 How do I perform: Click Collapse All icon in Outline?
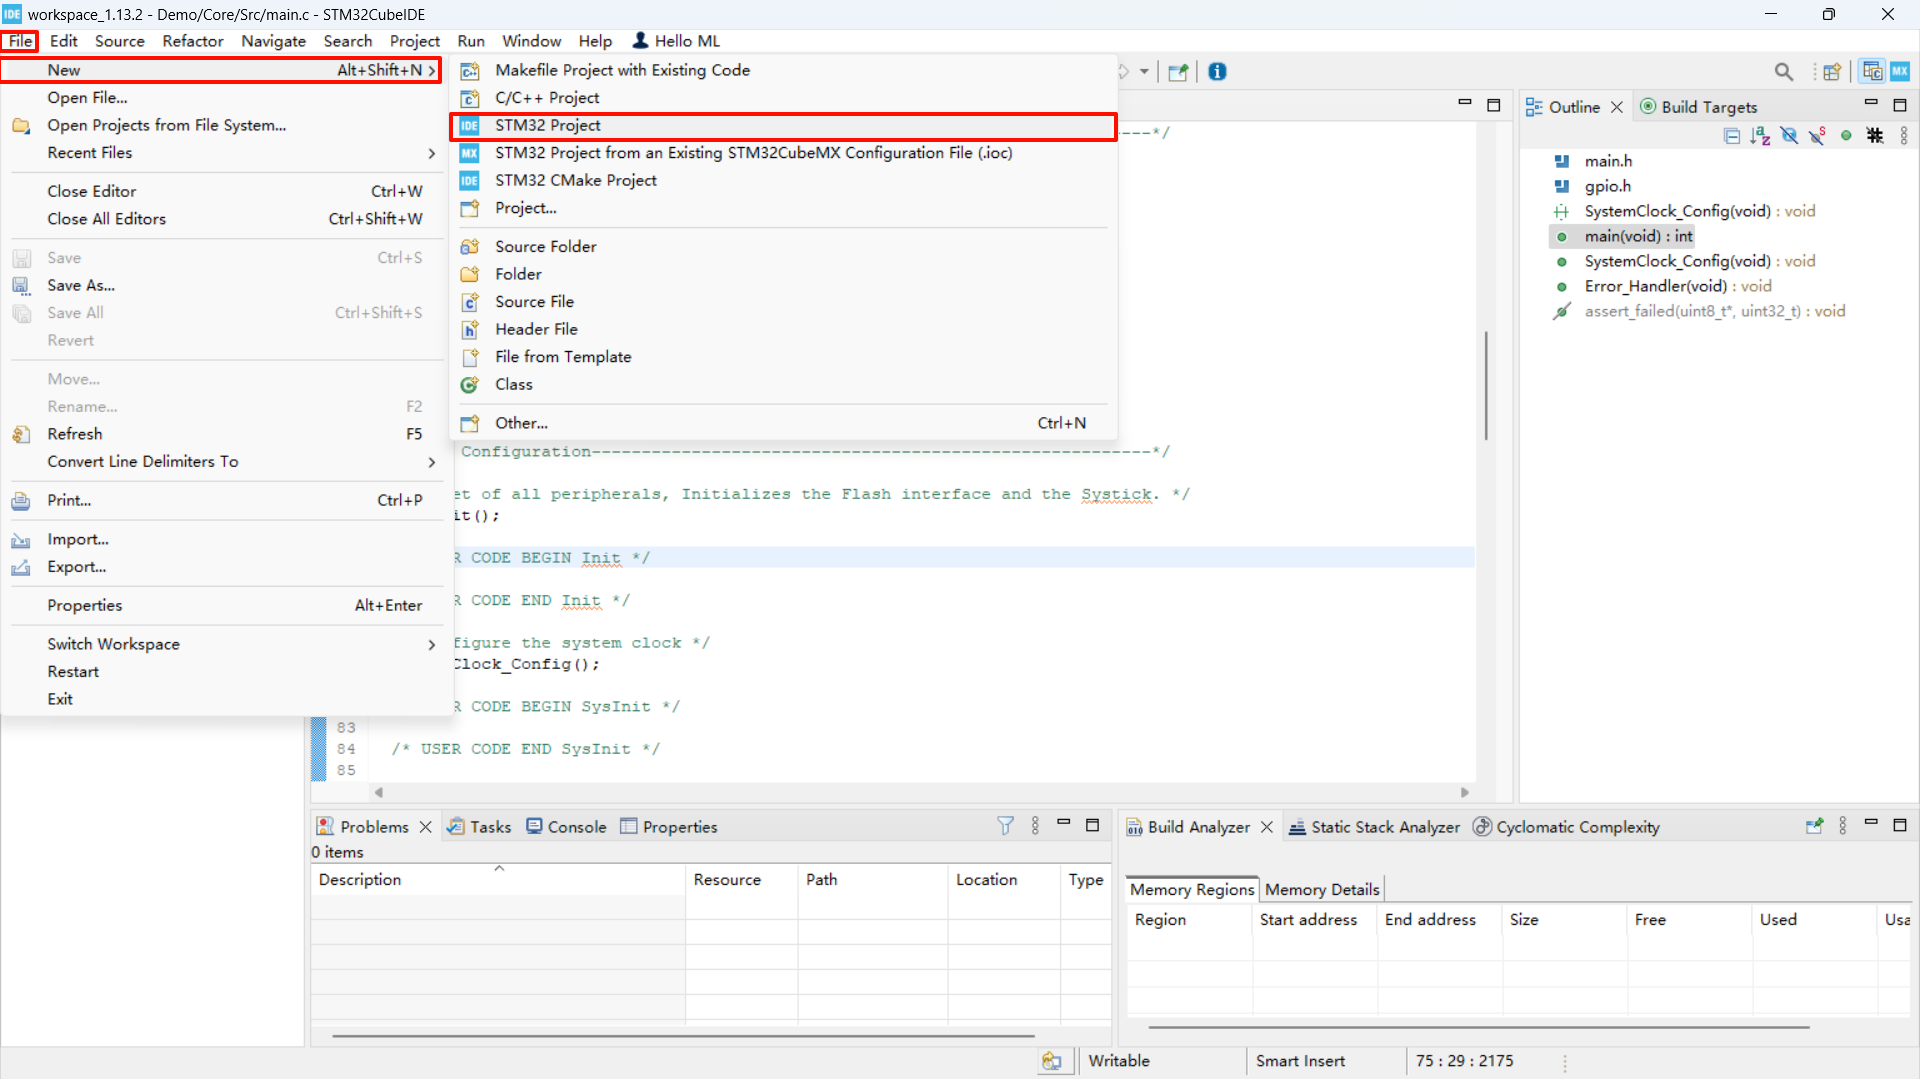(x=1732, y=136)
